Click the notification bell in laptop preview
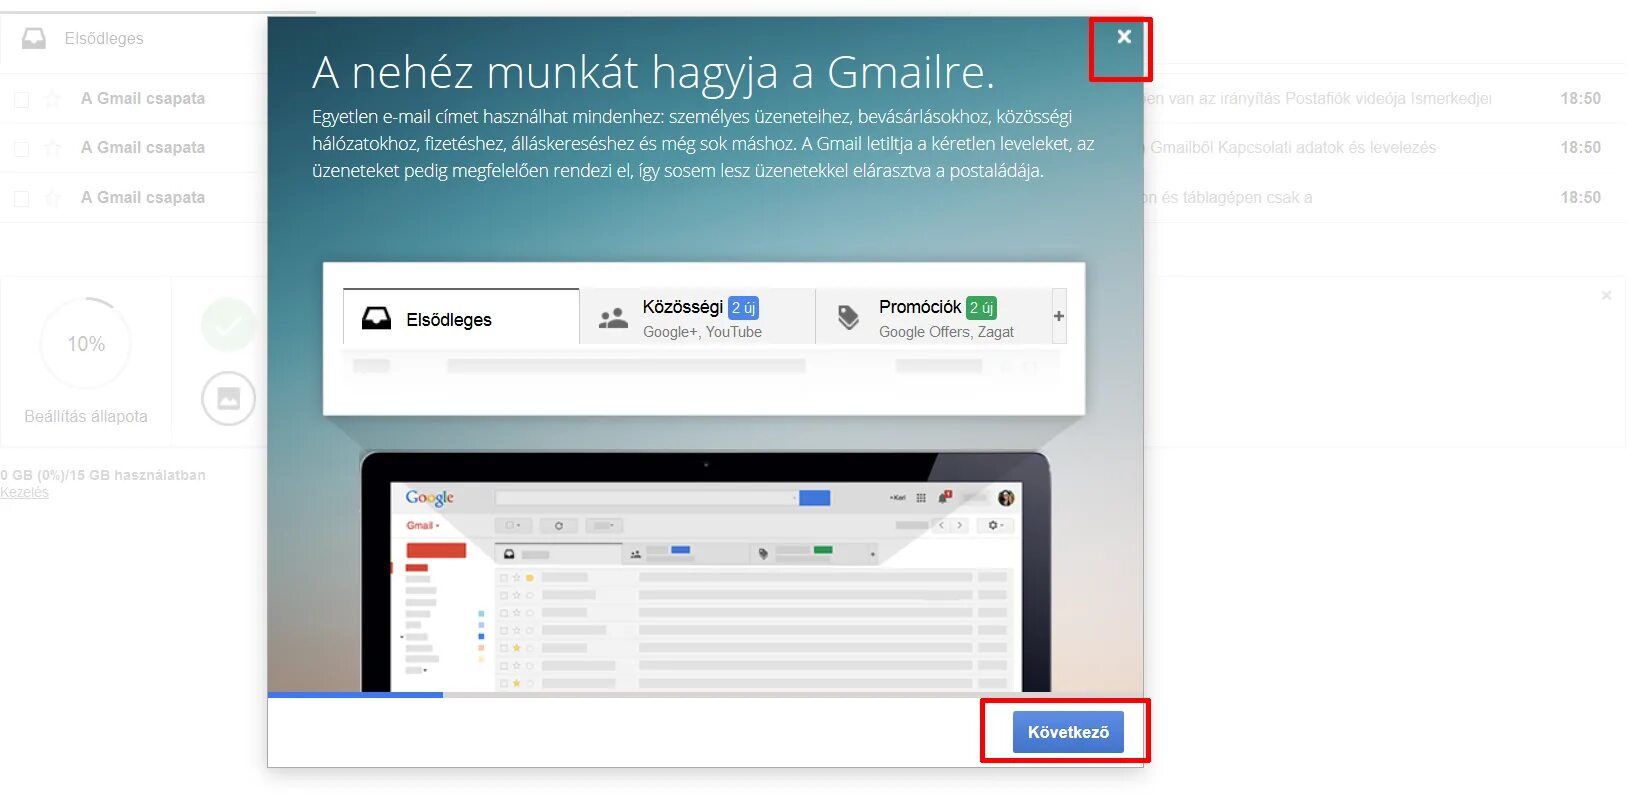The height and width of the screenshot is (801, 1645). point(944,496)
